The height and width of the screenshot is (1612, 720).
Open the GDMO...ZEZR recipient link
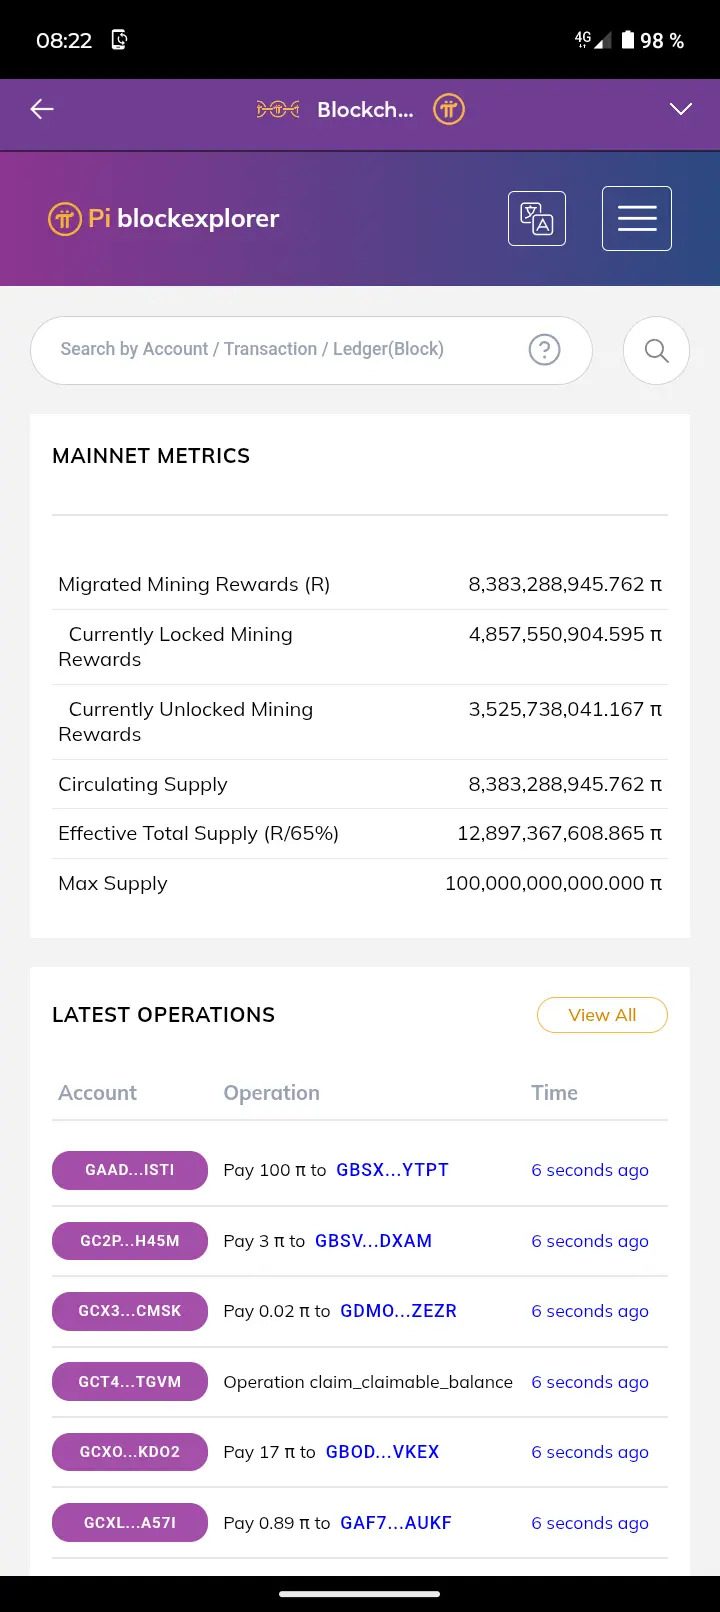coord(398,1311)
